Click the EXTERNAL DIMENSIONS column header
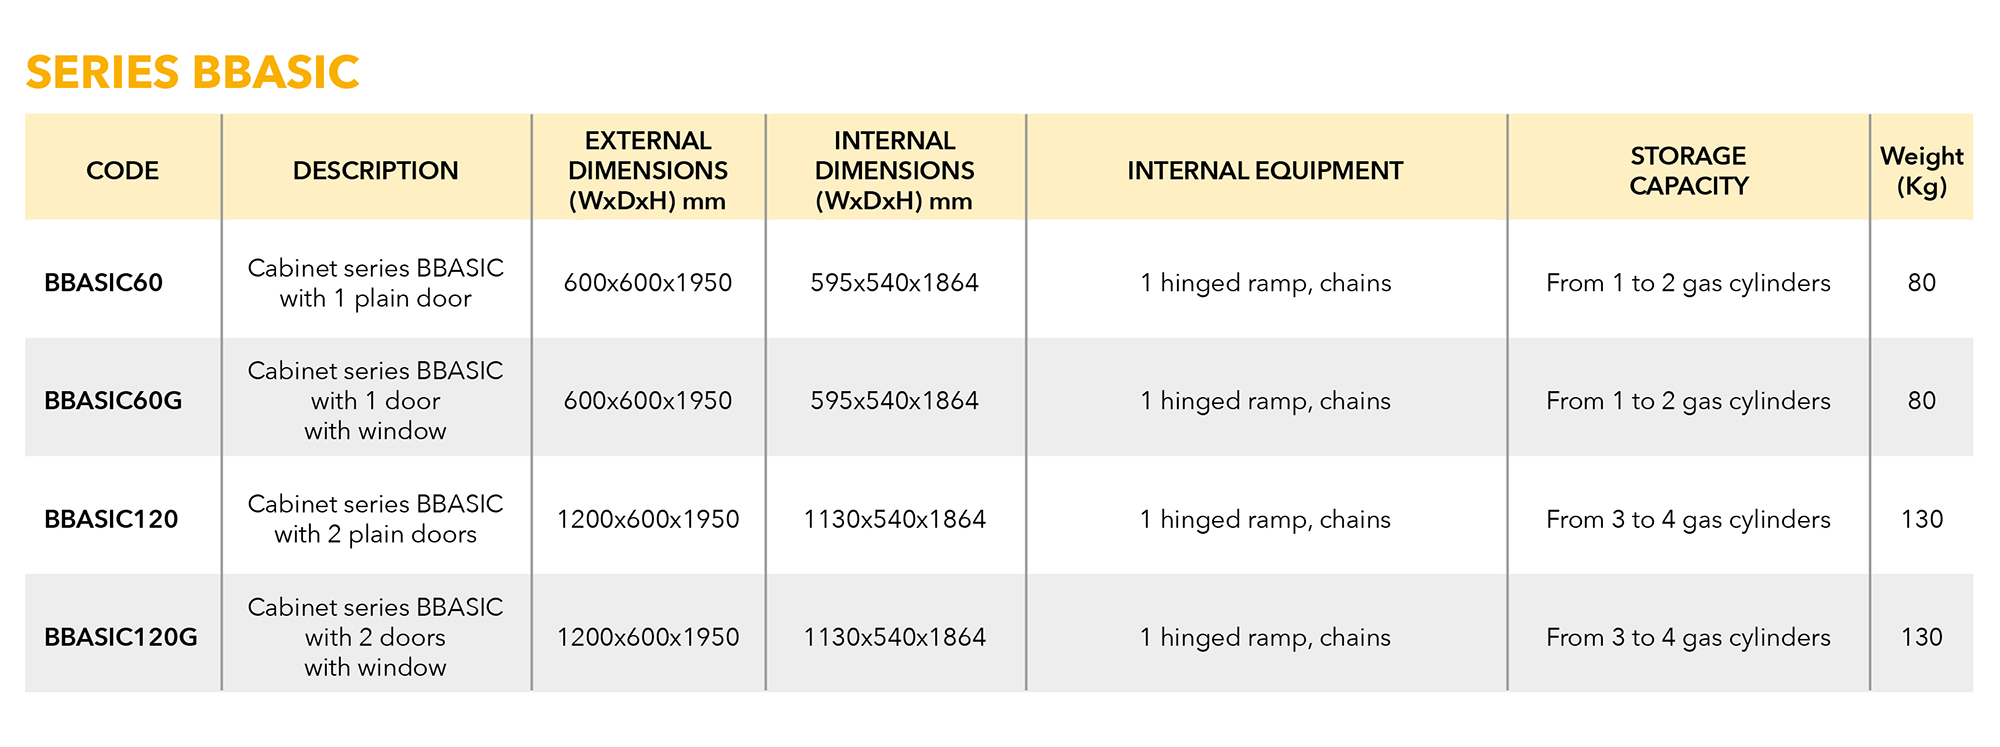Viewport: 2000px width, 747px height. [x=648, y=171]
